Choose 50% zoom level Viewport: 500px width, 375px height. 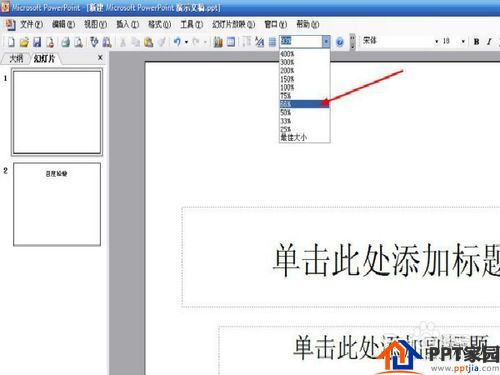point(305,112)
